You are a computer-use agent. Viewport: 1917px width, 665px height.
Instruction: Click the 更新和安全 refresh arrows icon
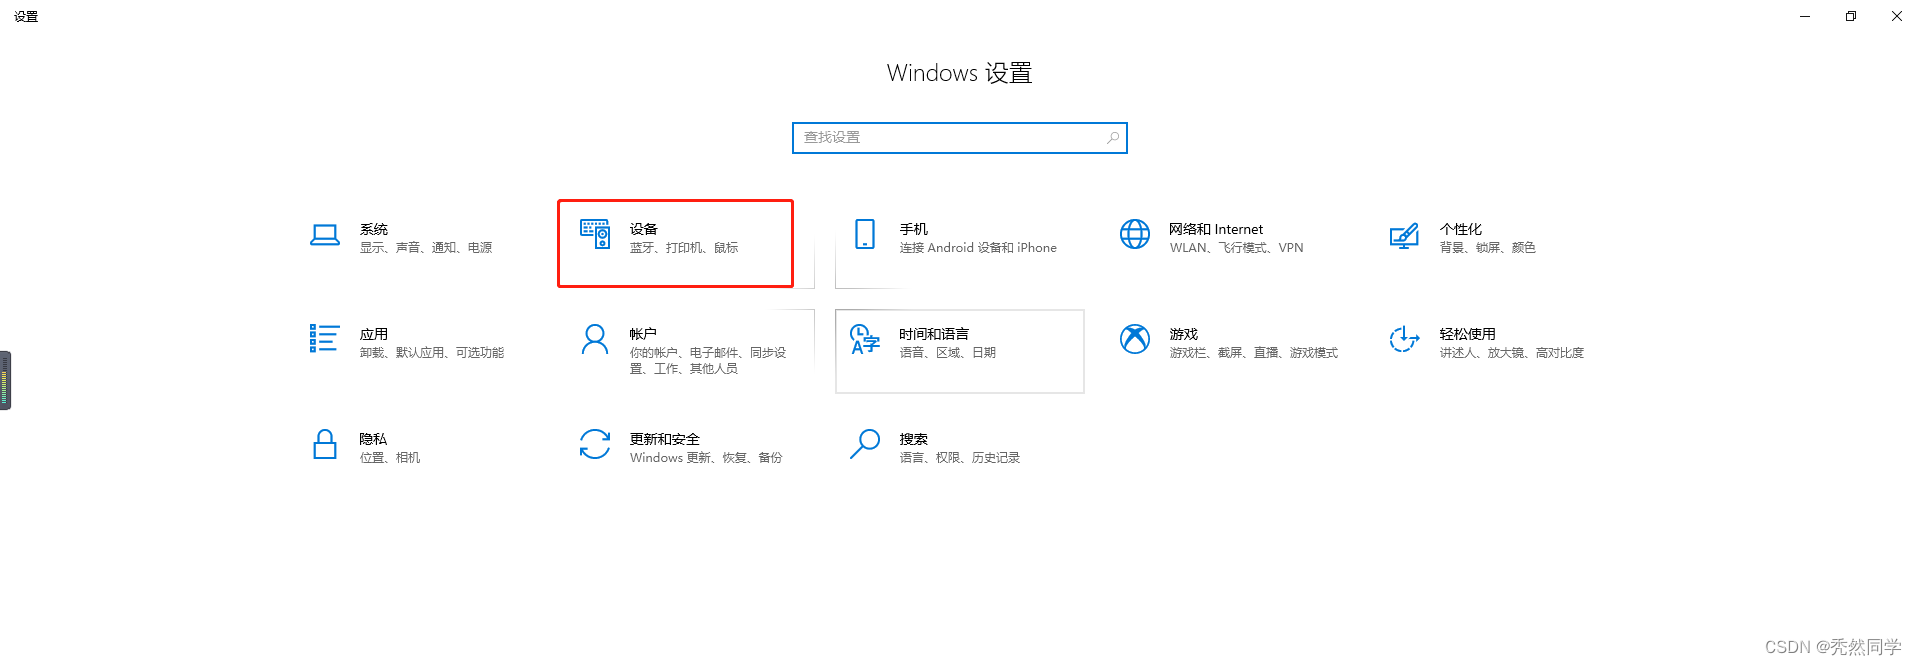click(x=595, y=444)
